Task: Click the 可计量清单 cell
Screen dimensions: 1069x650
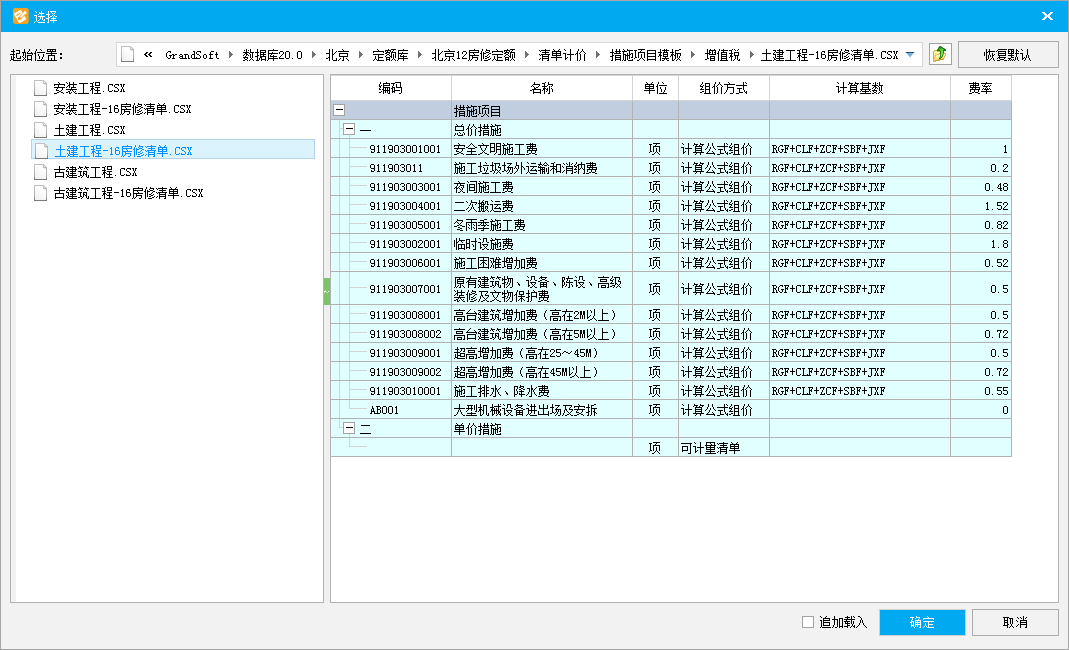Action: coord(723,448)
